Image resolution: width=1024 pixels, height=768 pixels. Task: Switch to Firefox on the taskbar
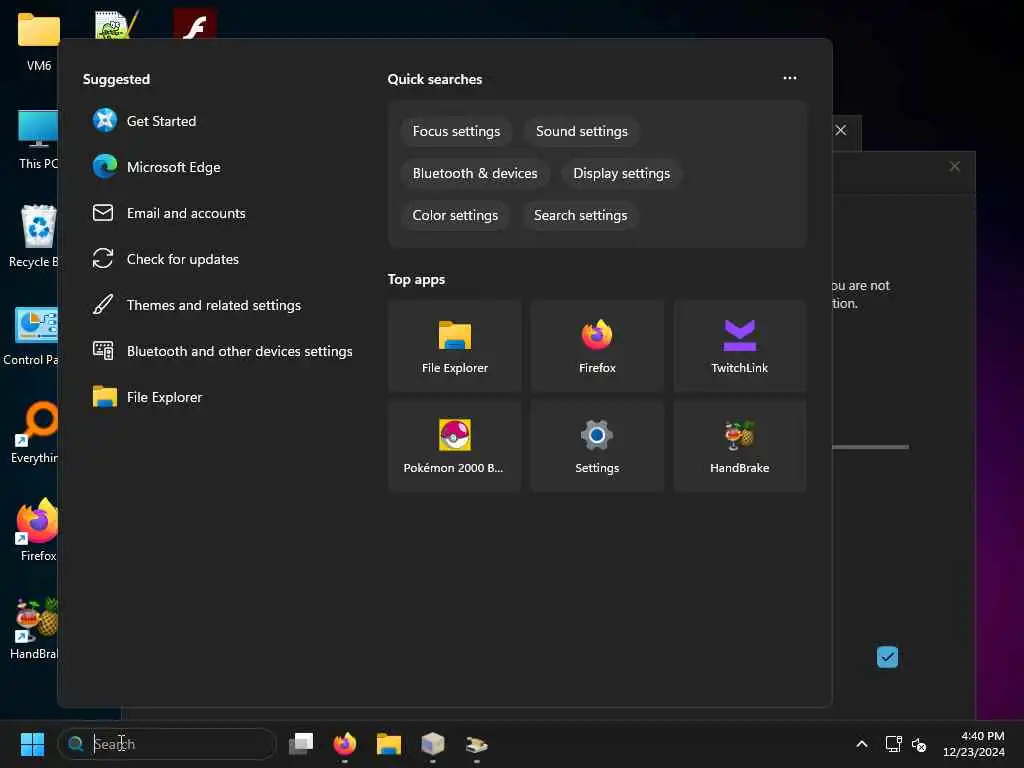(x=345, y=744)
